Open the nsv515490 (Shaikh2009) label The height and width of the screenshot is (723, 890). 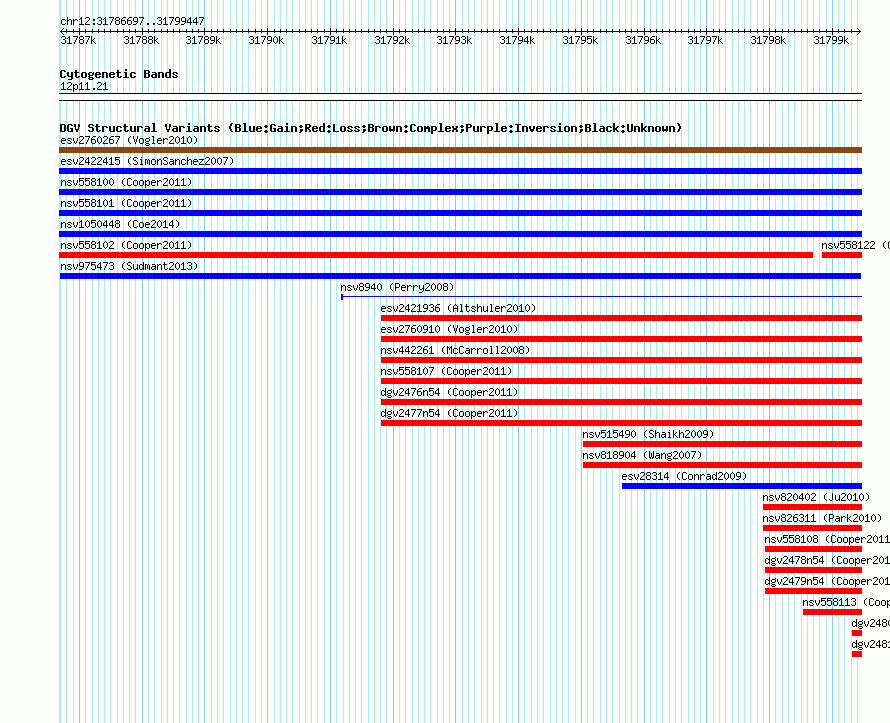click(x=648, y=434)
